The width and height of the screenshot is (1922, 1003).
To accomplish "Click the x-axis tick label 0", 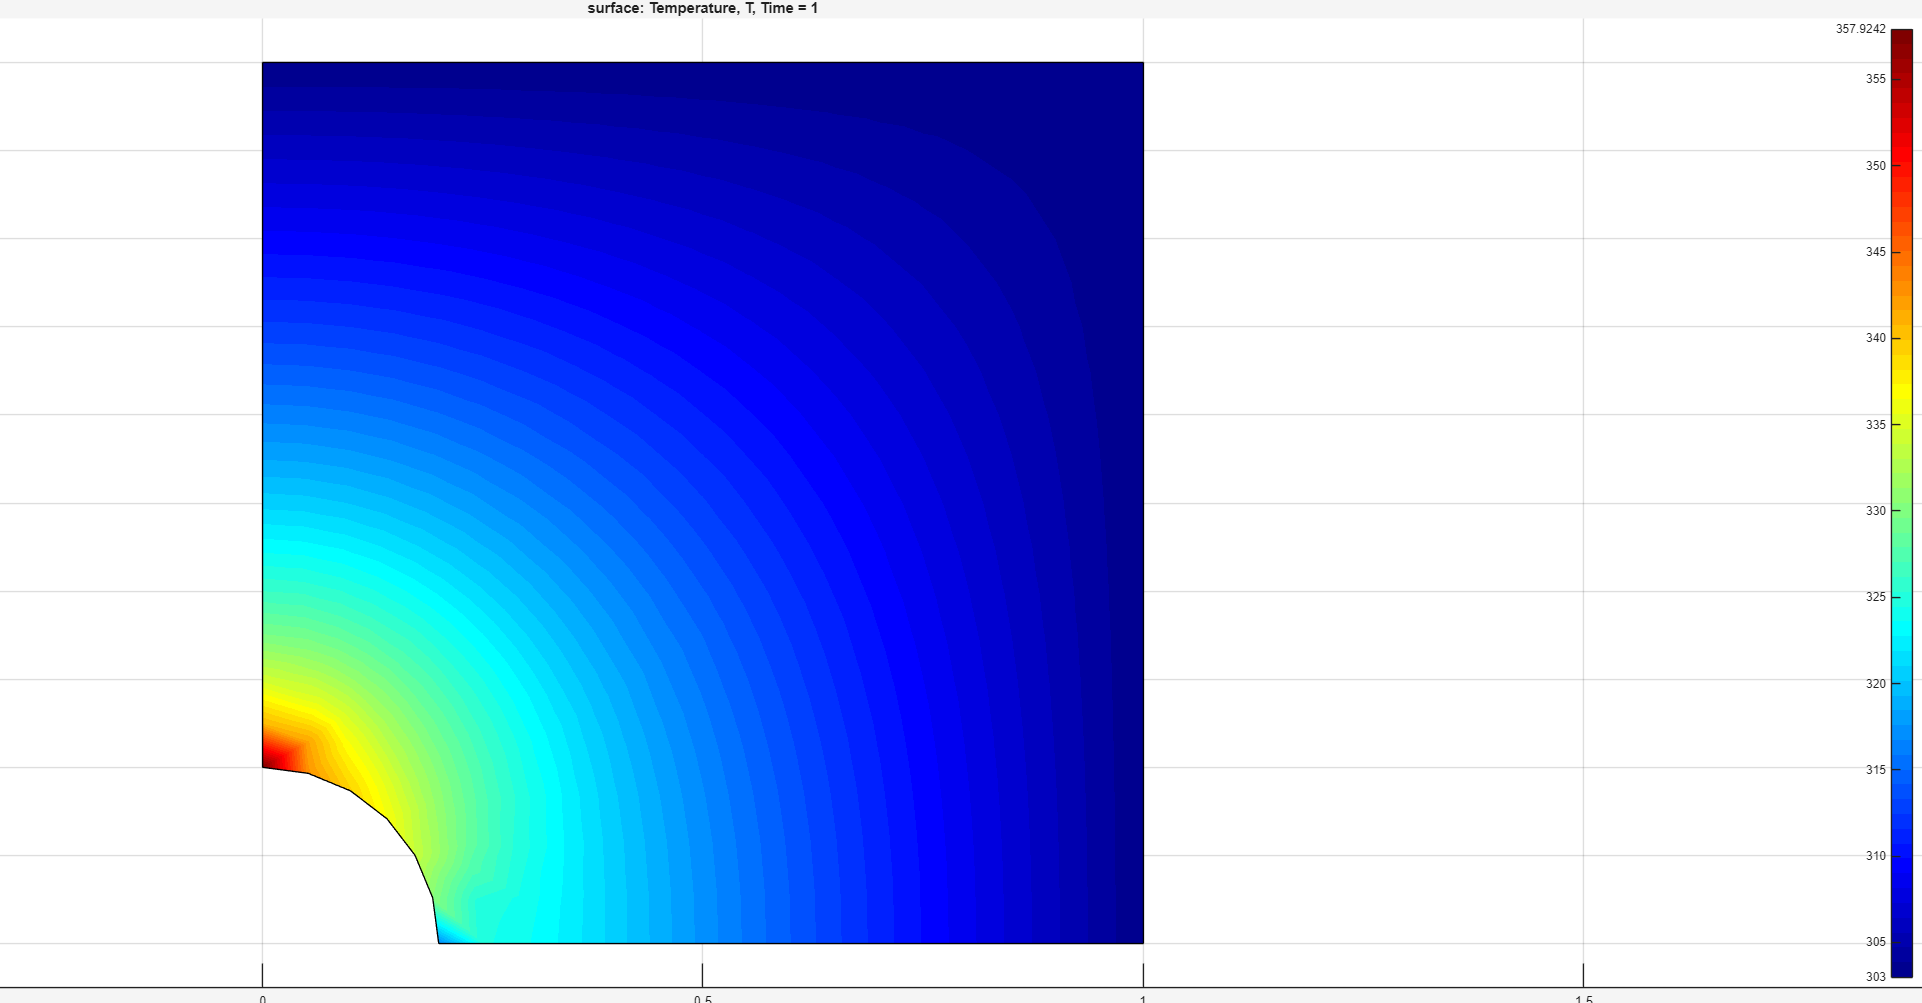I will pos(263,998).
